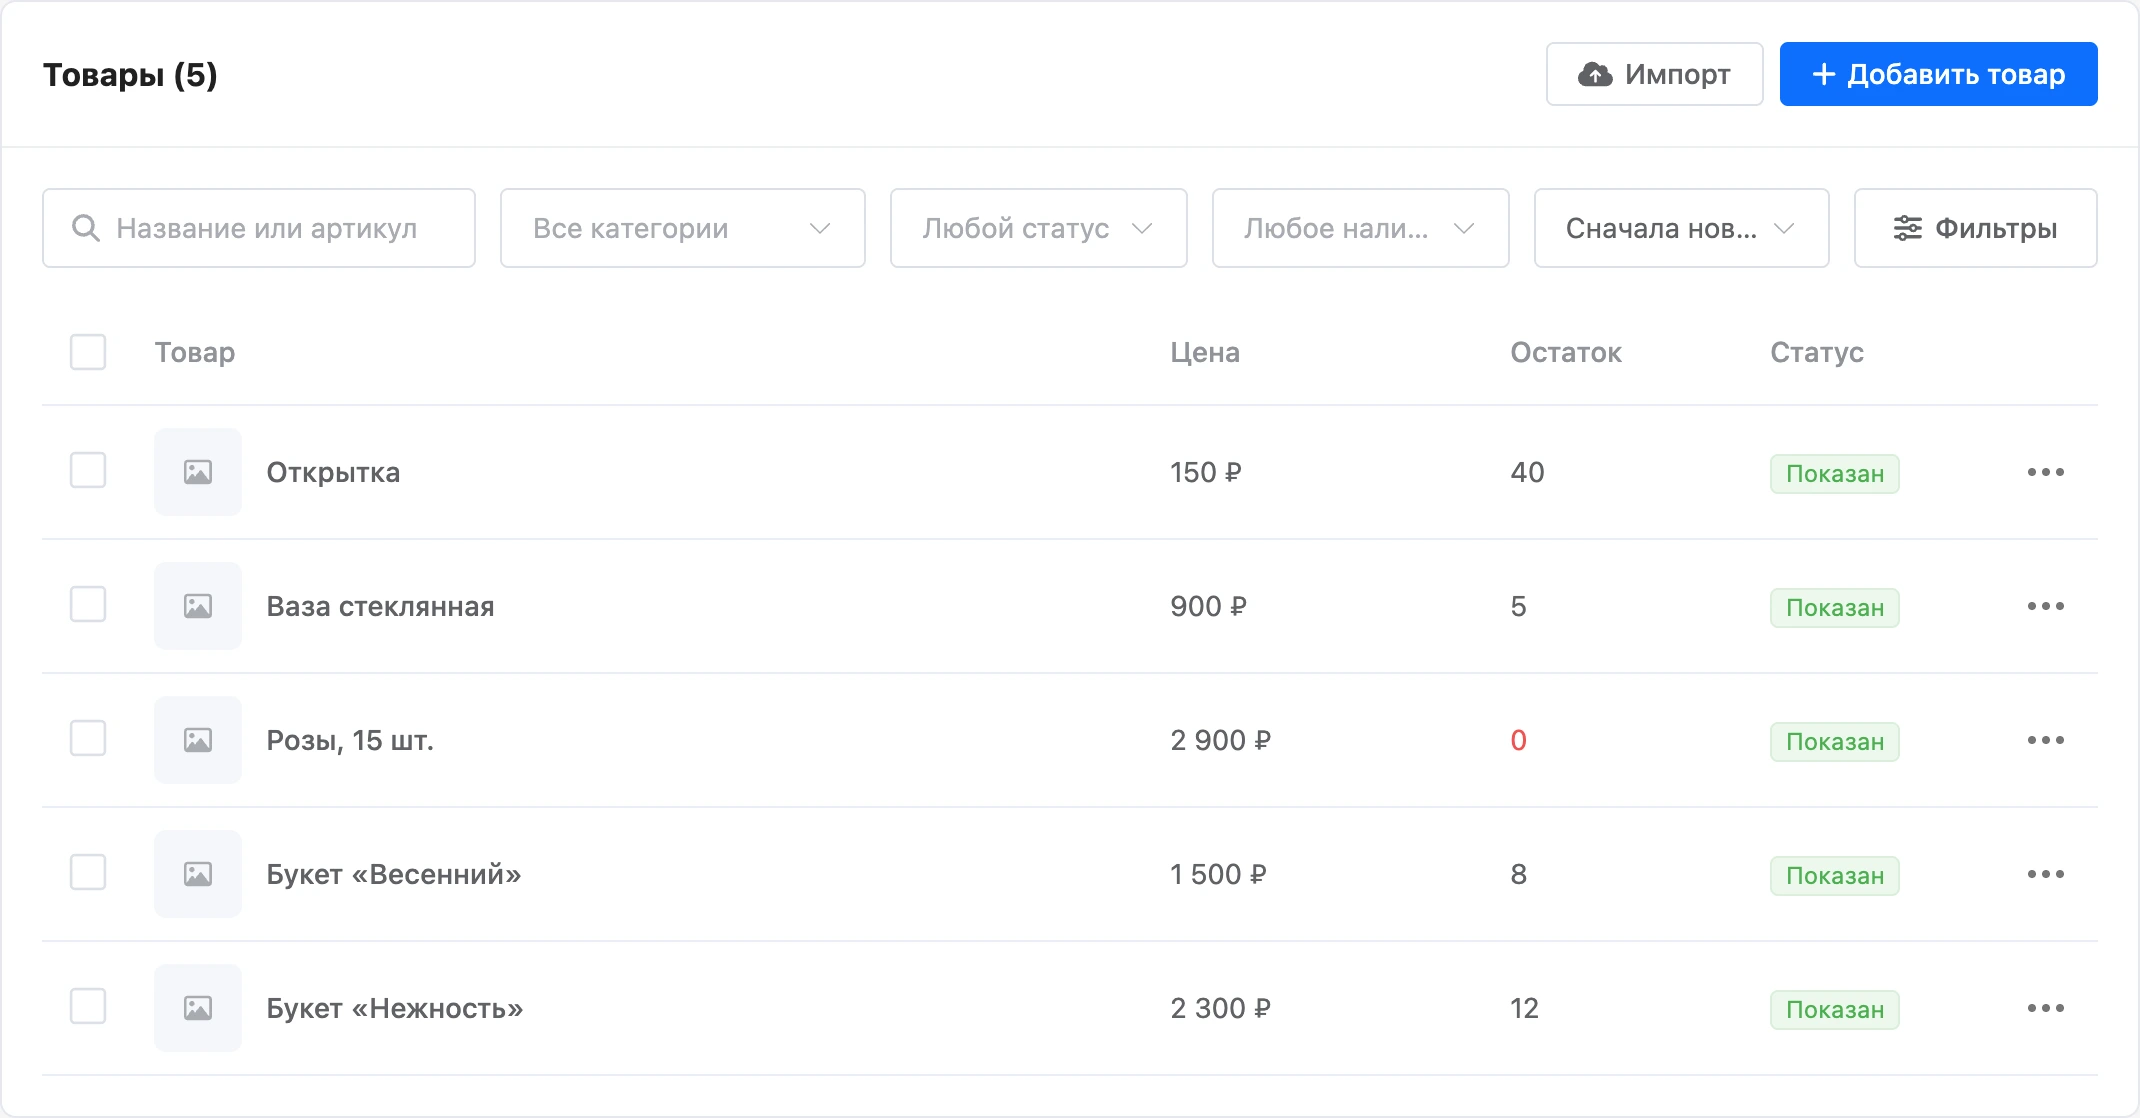2140x1118 pixels.
Task: Click the 2 300 ₽ price cell
Action: coord(1220,1008)
